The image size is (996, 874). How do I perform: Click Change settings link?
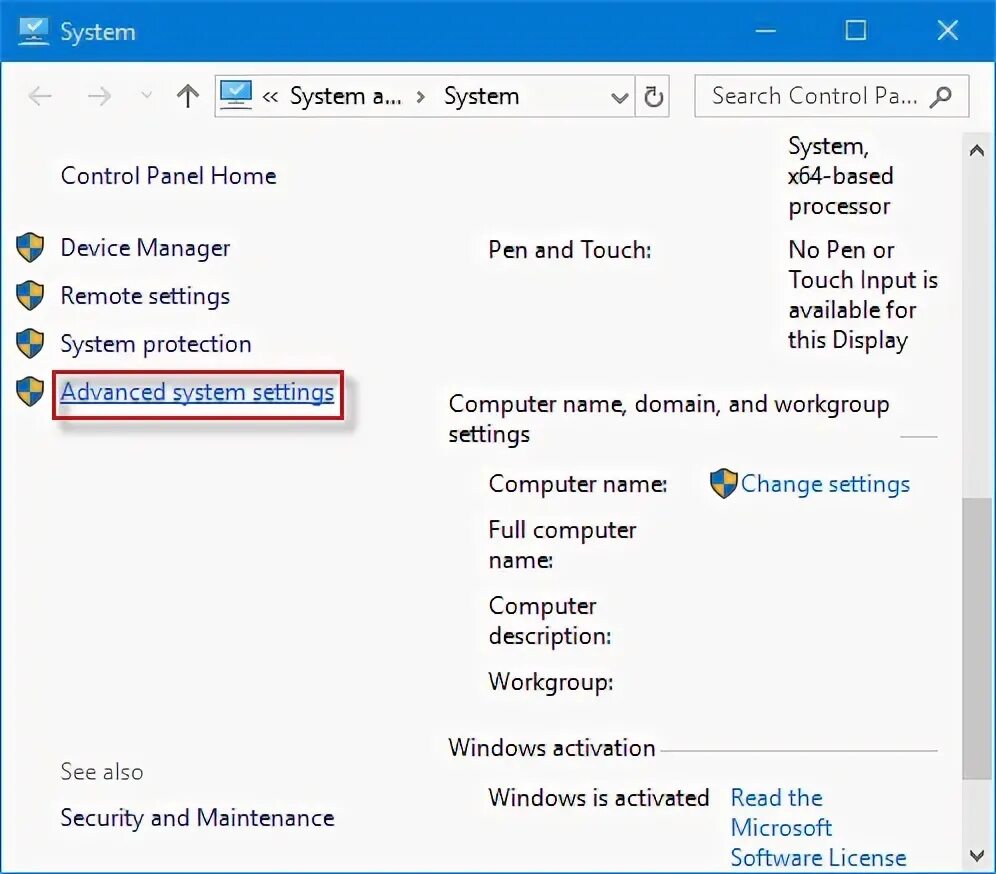tap(825, 484)
